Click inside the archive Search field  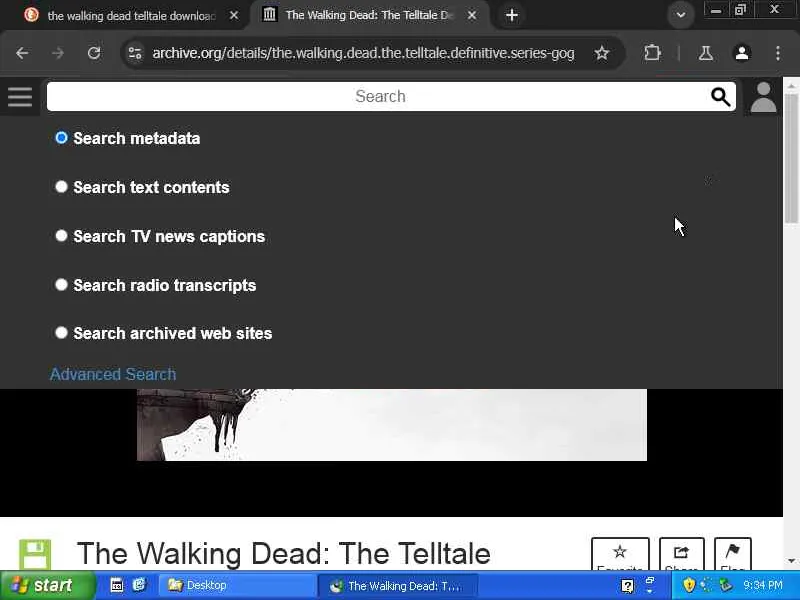378,96
